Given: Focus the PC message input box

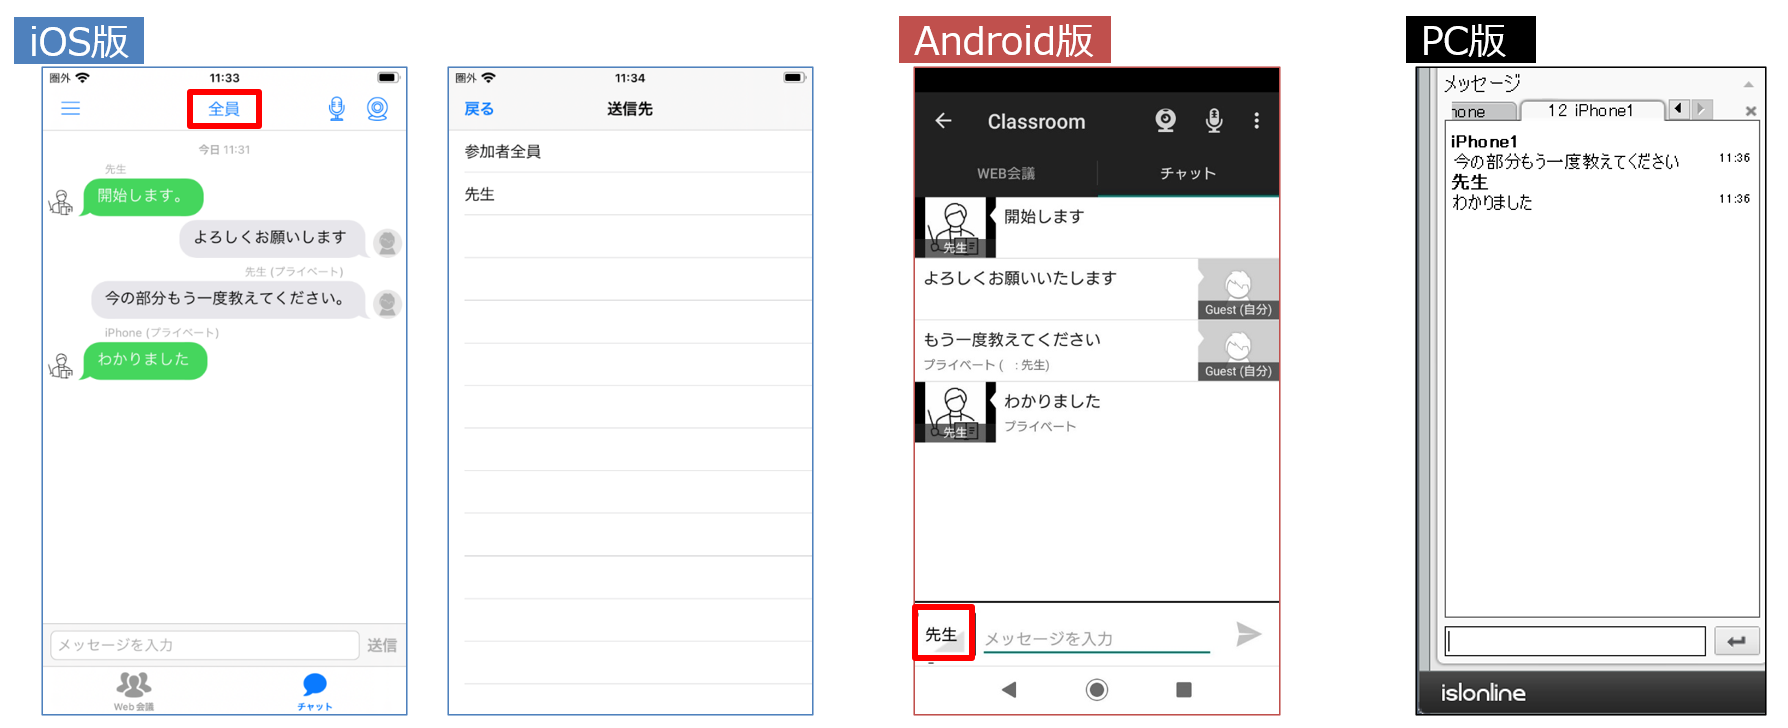Looking at the screenshot, I should point(1575,641).
